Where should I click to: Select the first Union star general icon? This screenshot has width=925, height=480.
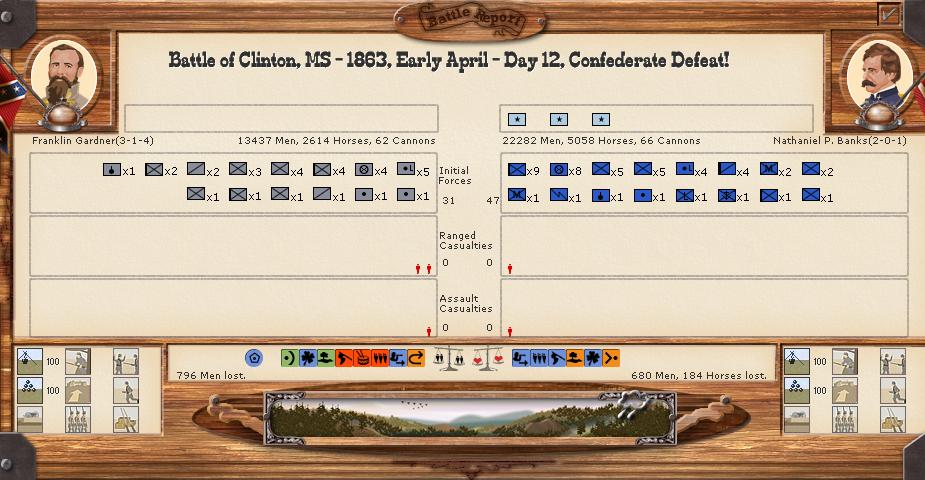tap(517, 120)
